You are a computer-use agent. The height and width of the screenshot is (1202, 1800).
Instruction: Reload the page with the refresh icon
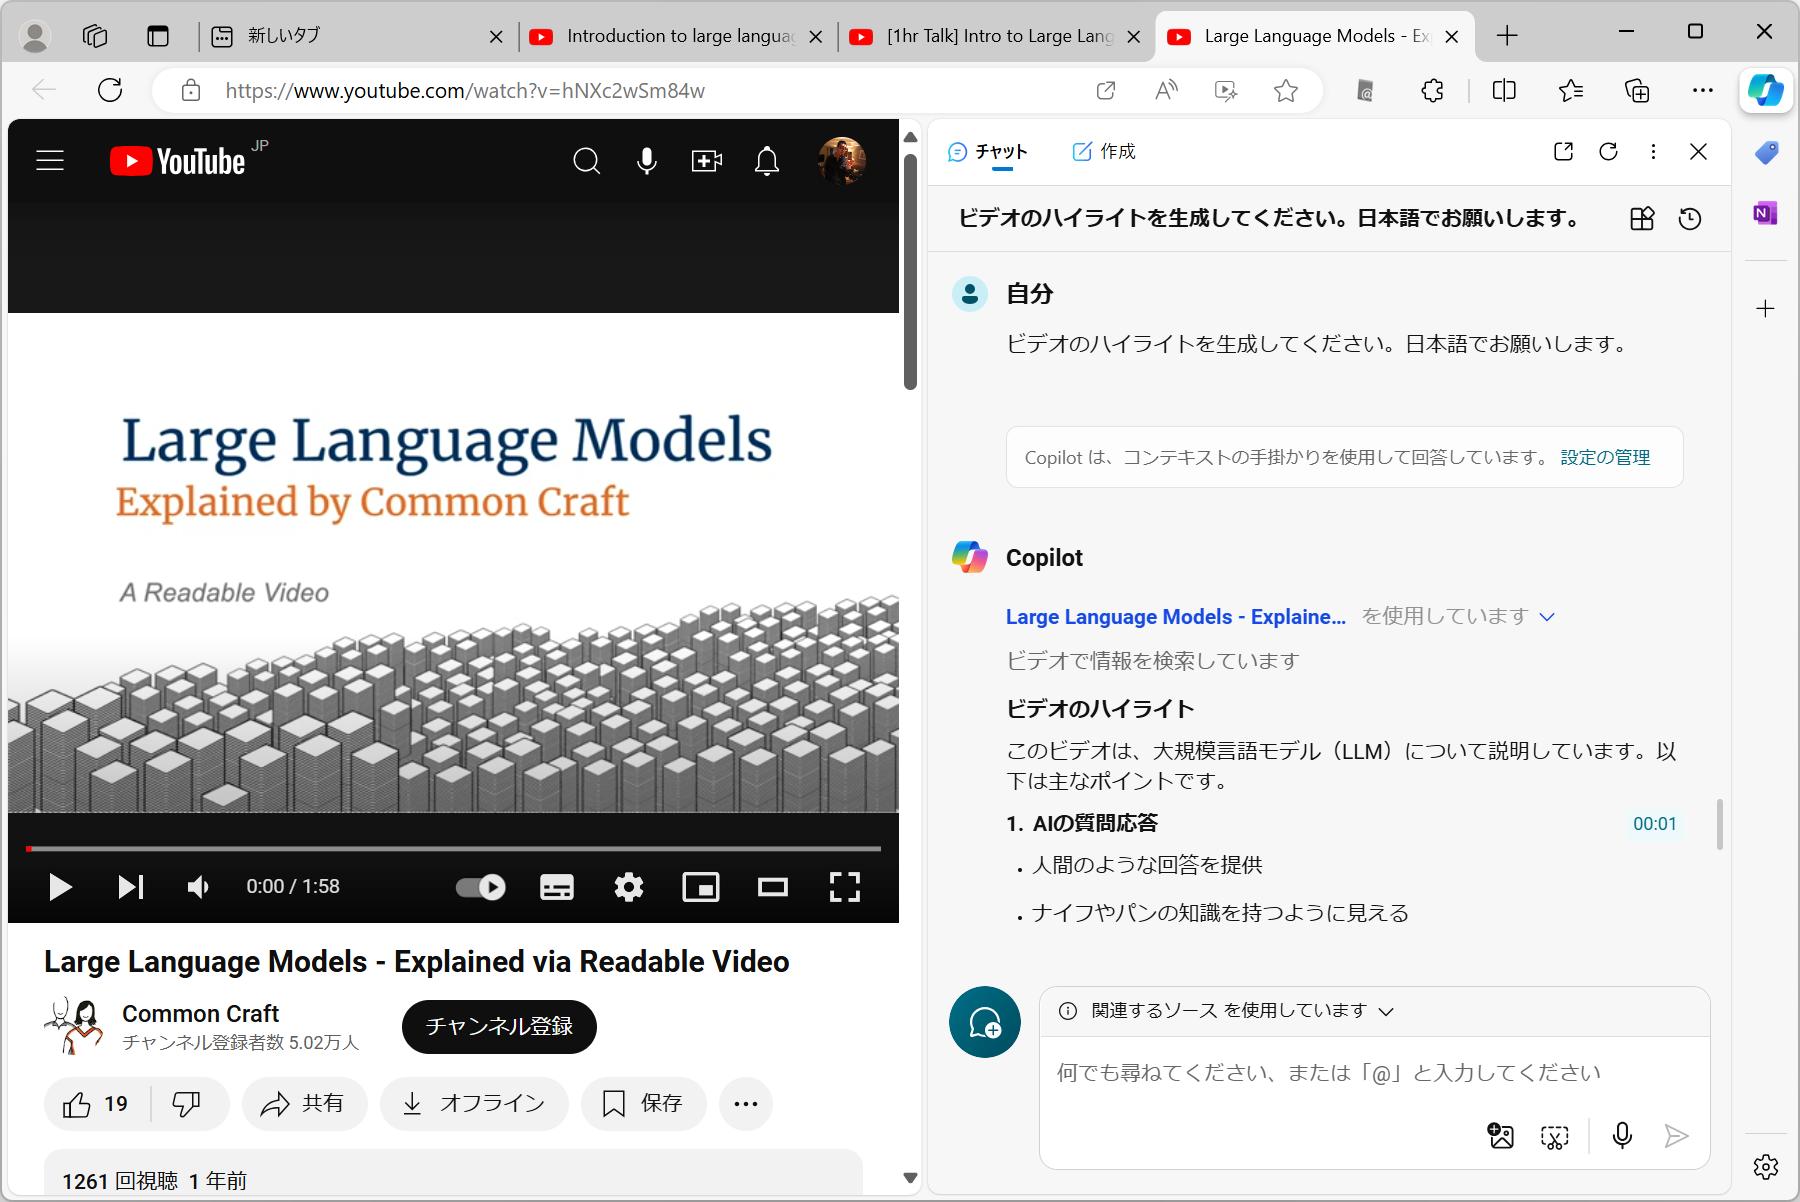(x=110, y=90)
